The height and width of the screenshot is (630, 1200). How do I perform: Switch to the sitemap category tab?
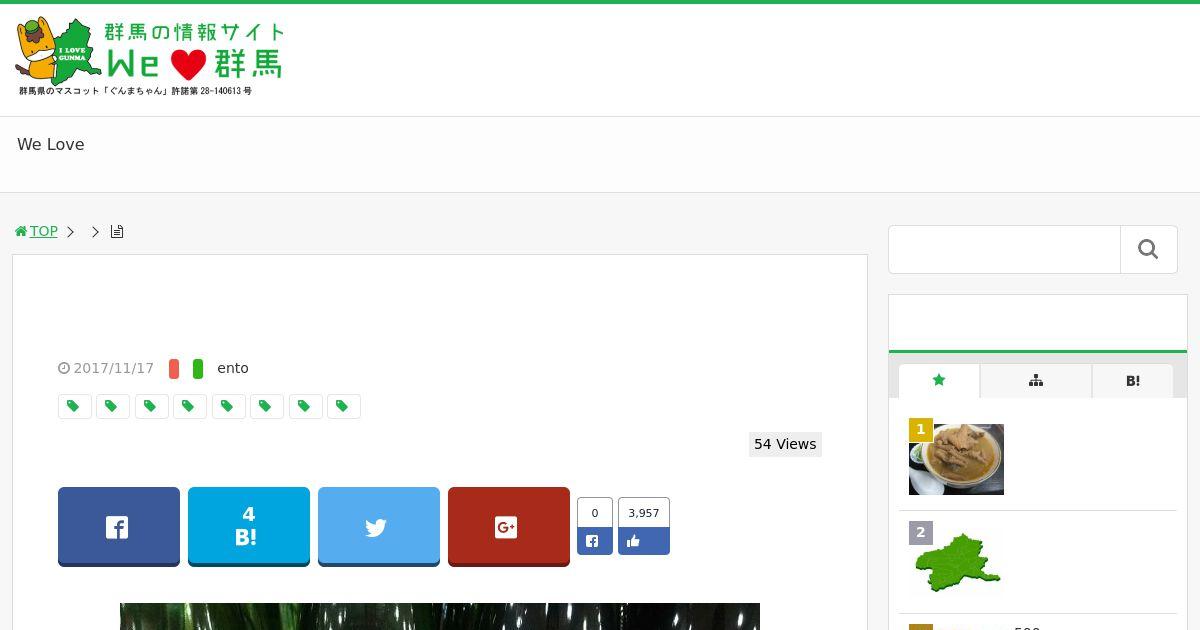(1036, 381)
